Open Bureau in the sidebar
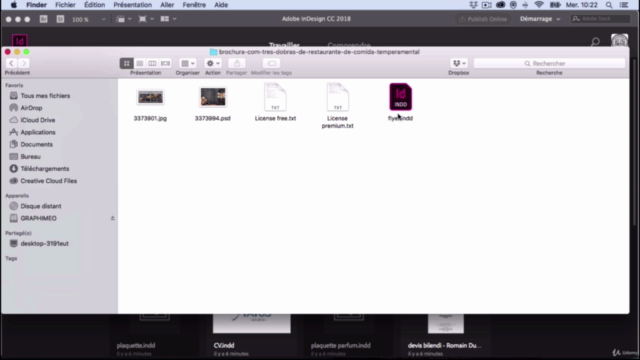The width and height of the screenshot is (640, 360). 31,157
